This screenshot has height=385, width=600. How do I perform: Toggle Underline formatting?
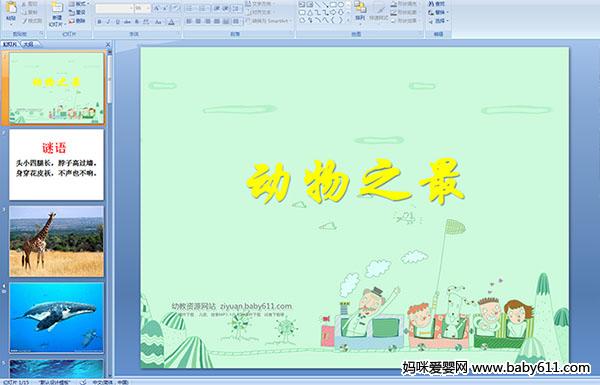[x=118, y=22]
